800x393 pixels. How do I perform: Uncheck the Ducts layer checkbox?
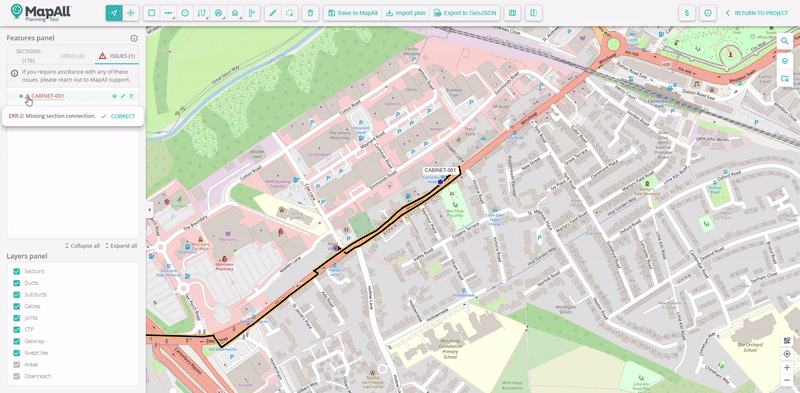16,283
